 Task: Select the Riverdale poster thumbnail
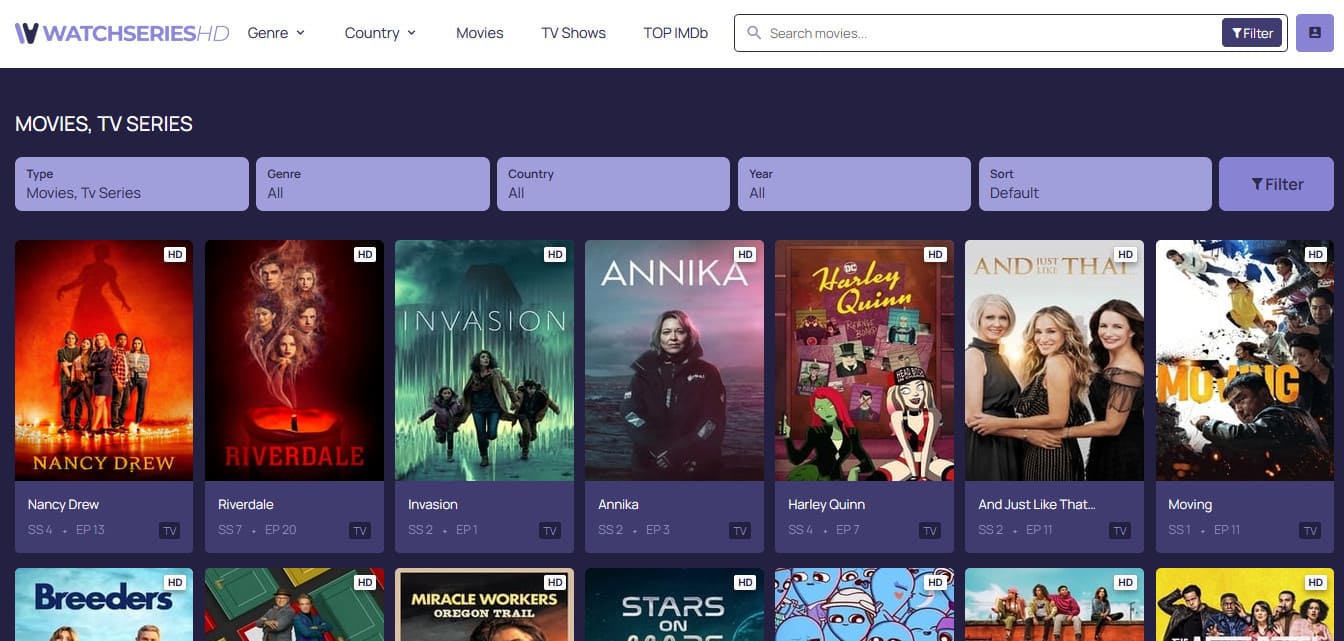(294, 360)
